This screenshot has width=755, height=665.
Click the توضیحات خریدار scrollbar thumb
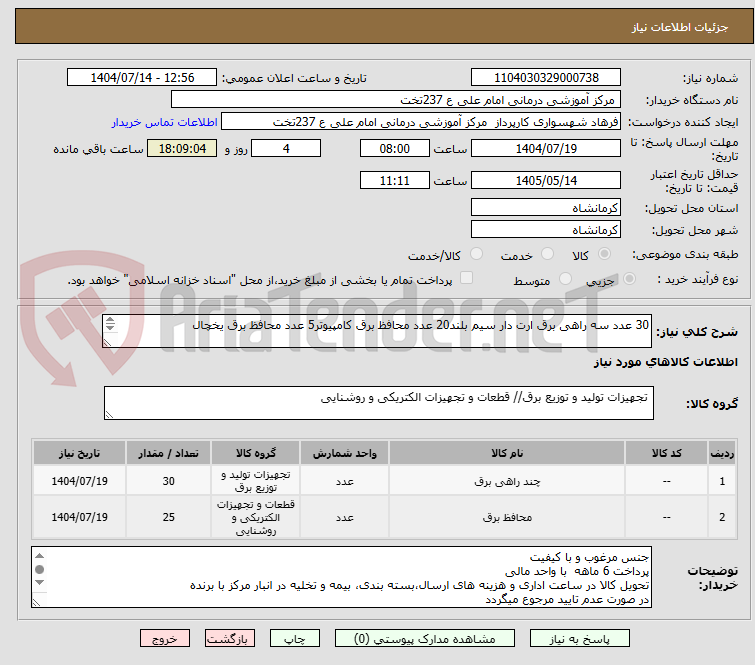pyautogui.click(x=39, y=569)
